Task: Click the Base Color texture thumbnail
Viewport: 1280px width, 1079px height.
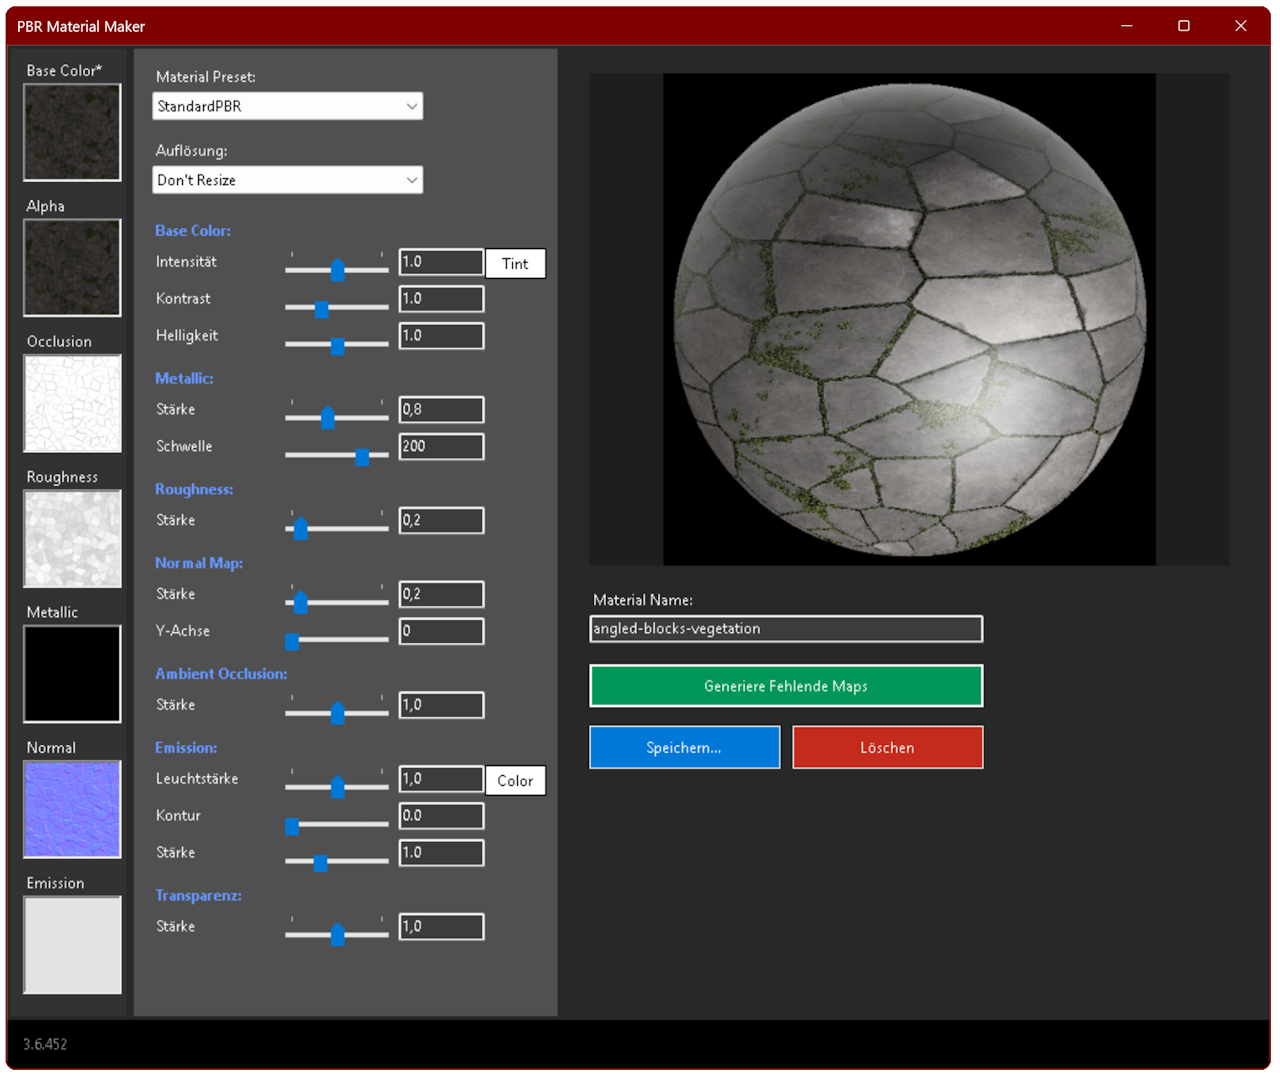Action: (x=72, y=132)
